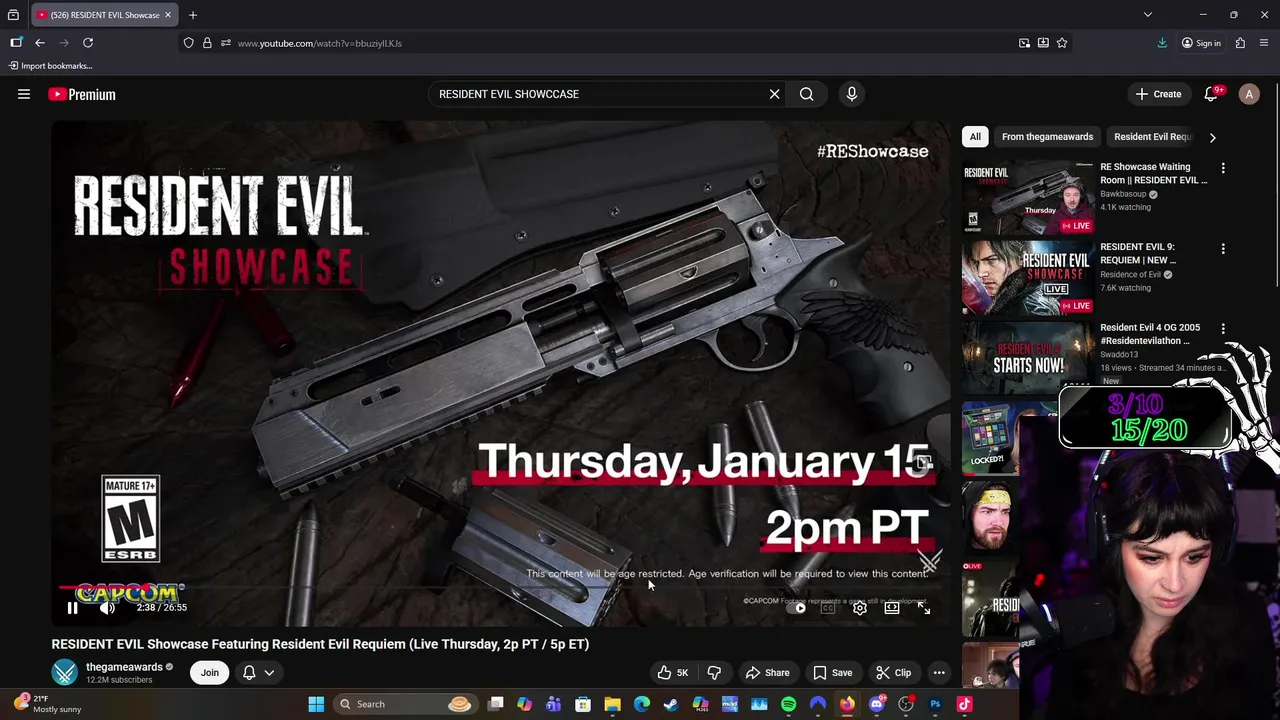Open browser extensions puzzle icon
The image size is (1280, 720).
tap(1240, 43)
